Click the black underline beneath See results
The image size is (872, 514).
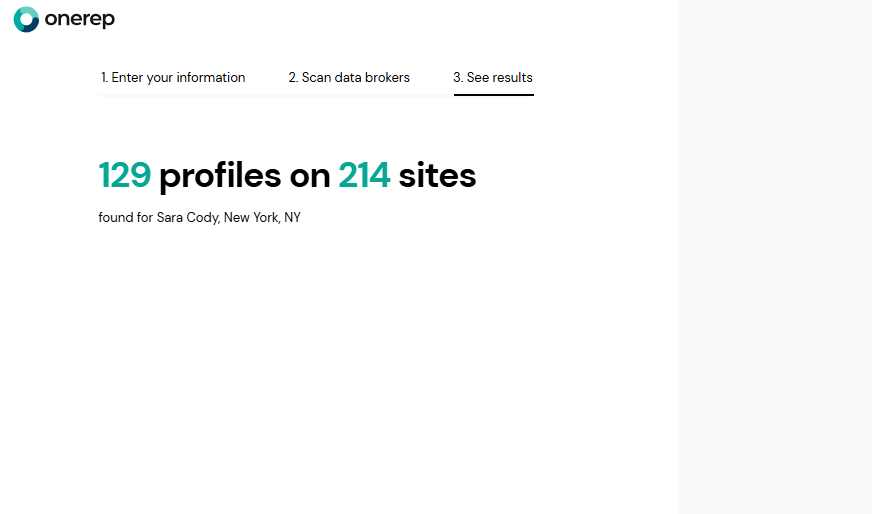[x=493, y=95]
